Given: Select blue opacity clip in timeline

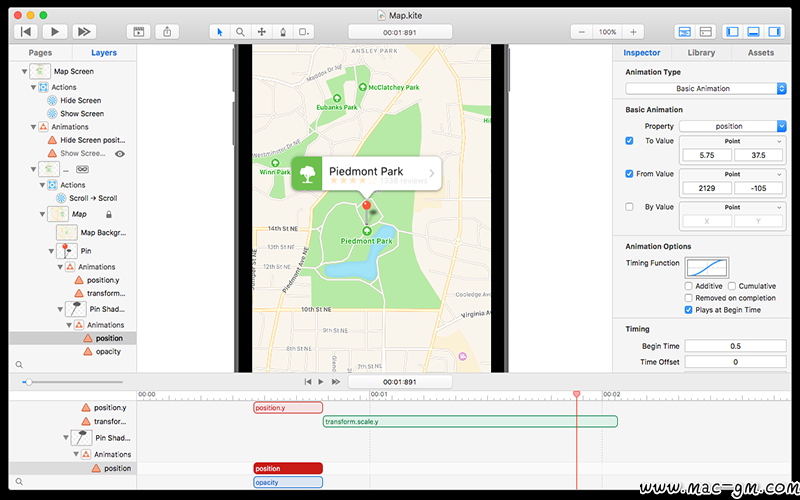Looking at the screenshot, I should click(288, 482).
